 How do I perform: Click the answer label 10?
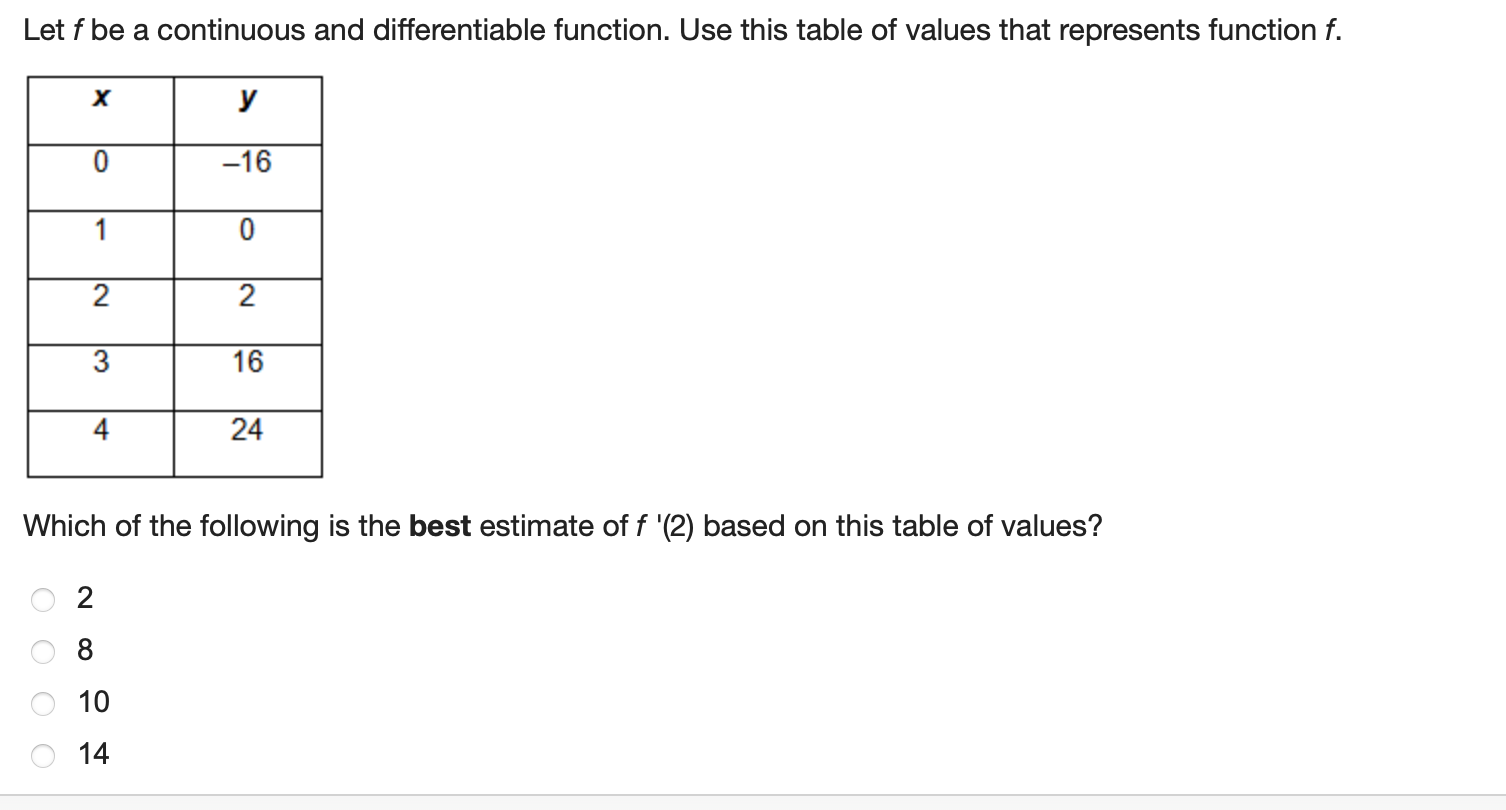(92, 702)
